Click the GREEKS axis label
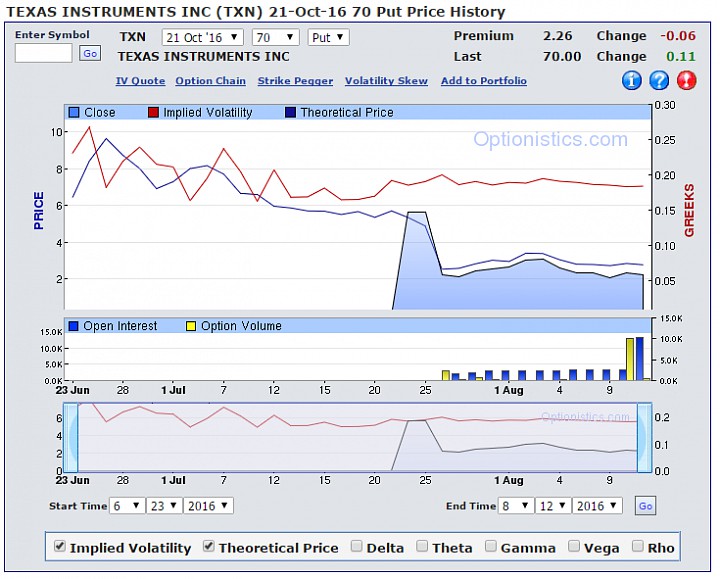This screenshot has width=720, height=579. coord(689,211)
